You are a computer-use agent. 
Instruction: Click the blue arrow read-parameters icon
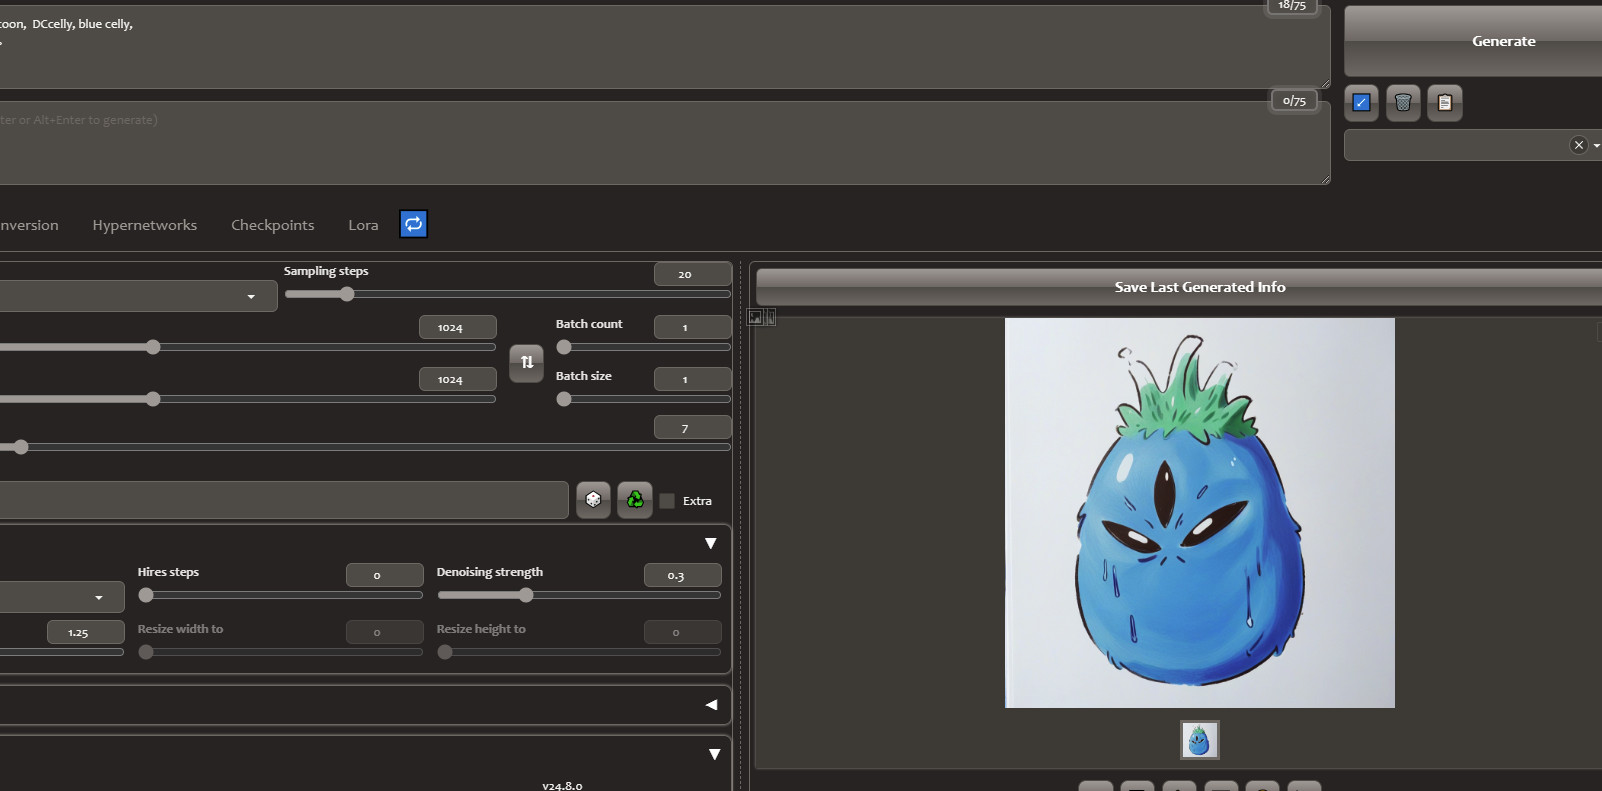point(1361,102)
